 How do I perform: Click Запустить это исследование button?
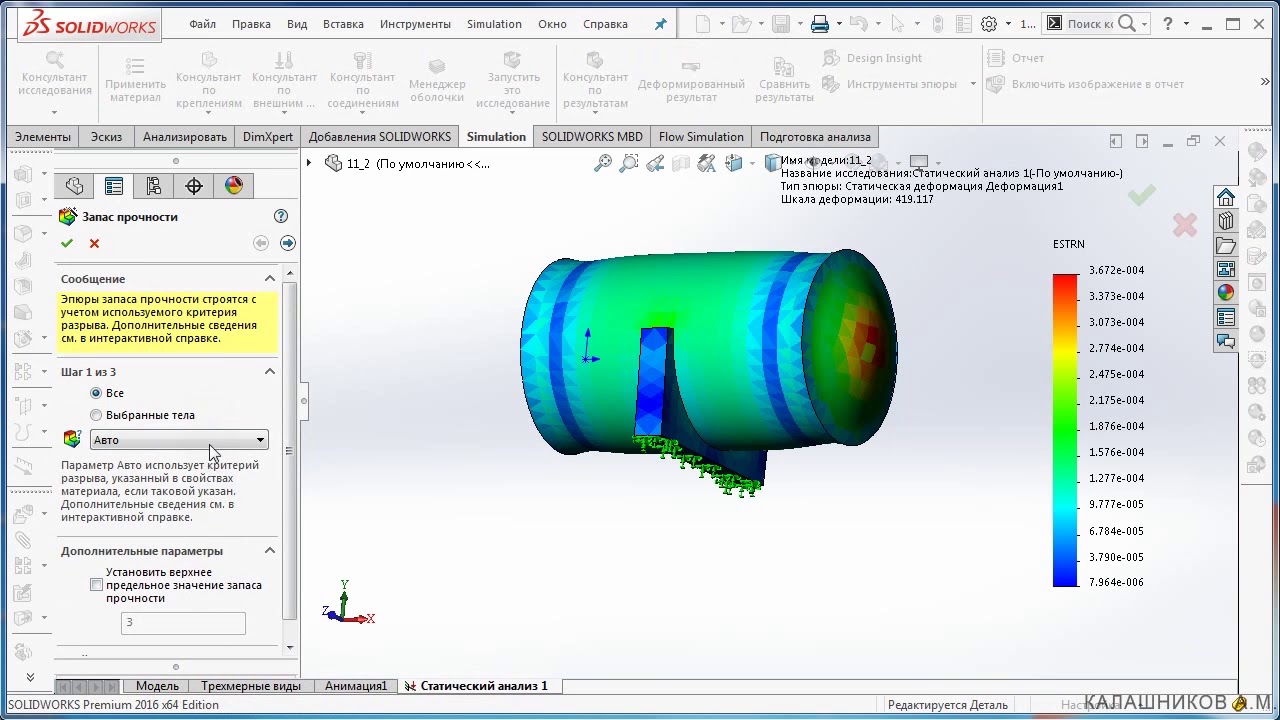(512, 80)
